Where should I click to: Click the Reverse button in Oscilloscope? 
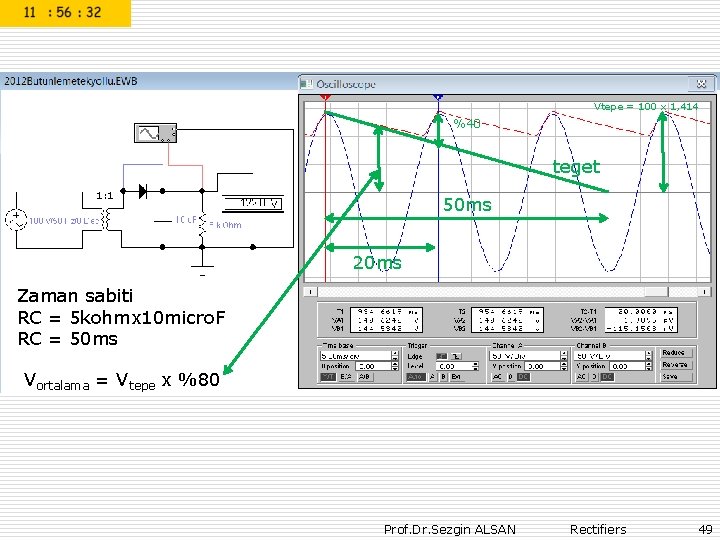click(677, 365)
